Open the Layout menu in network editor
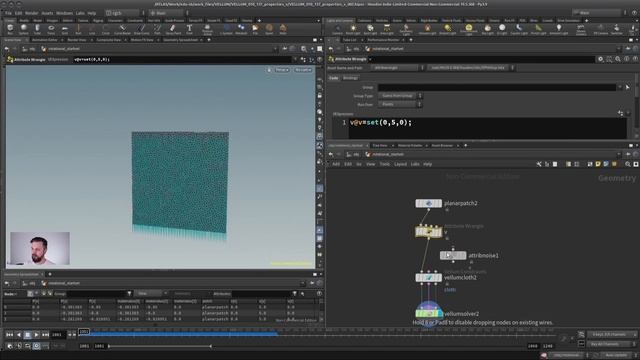This screenshot has width=640, height=360. (x=400, y=164)
